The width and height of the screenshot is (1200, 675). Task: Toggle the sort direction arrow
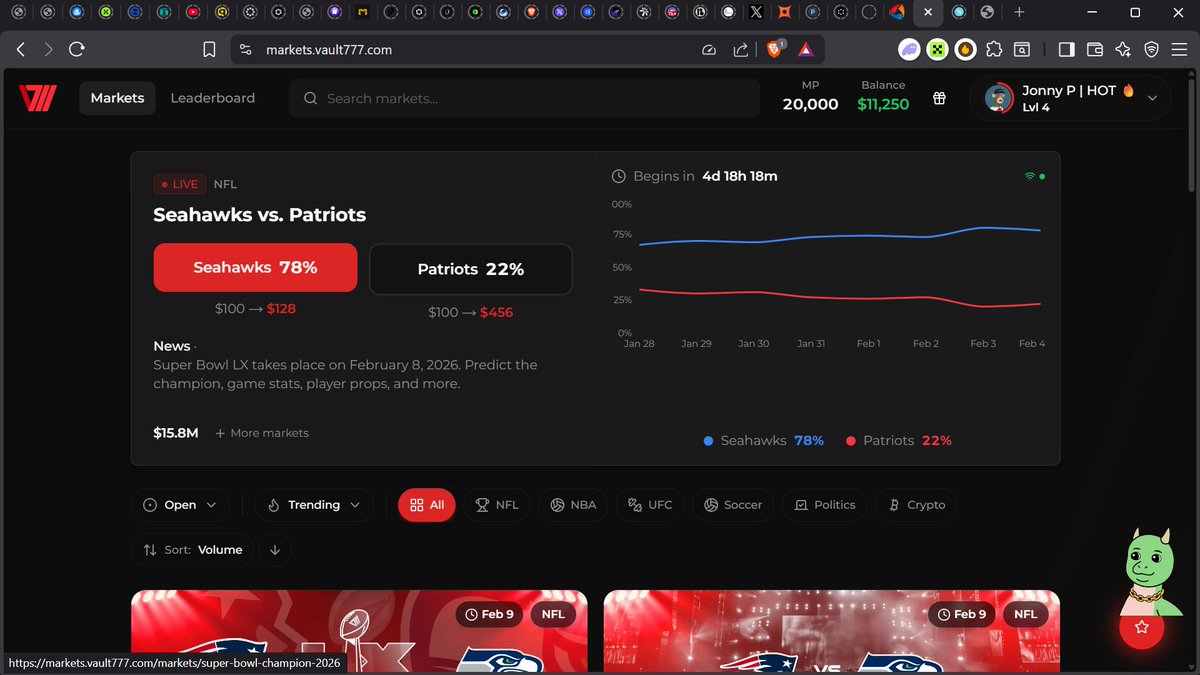click(x=275, y=549)
